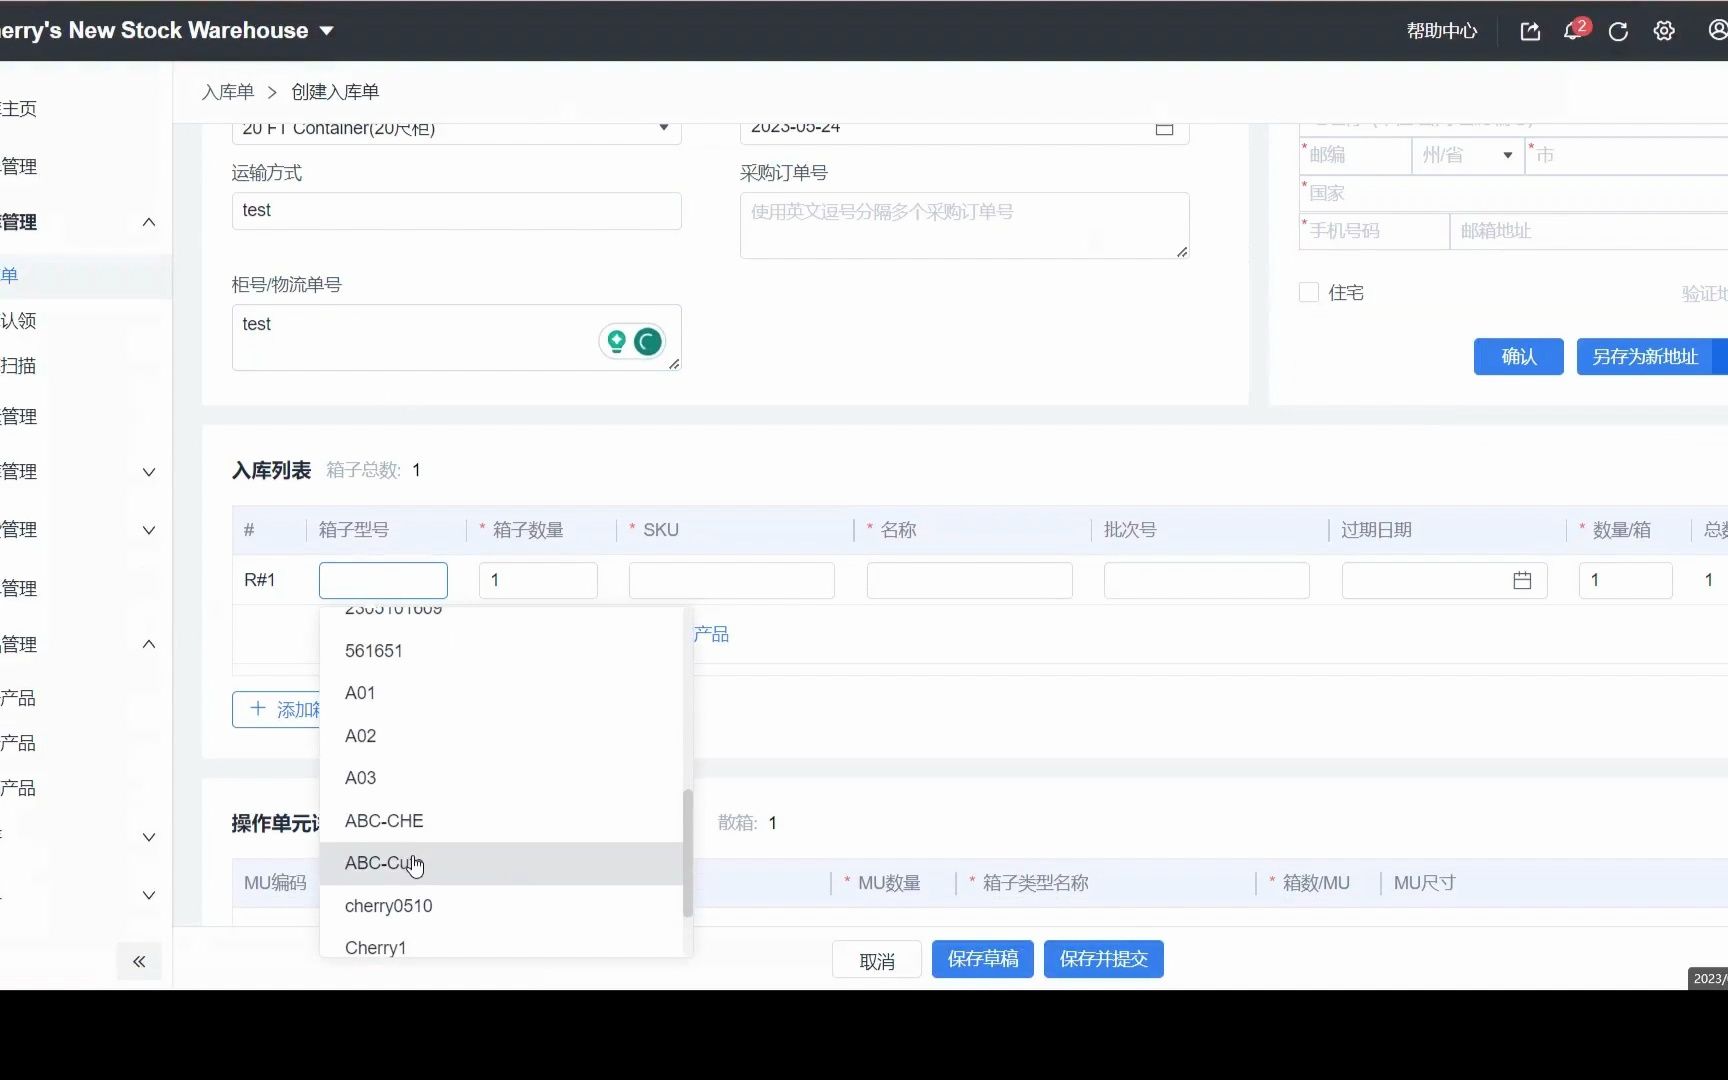Open calendar icon on the 2023-05-24 date field
This screenshot has height=1080, width=1728.
(1164, 129)
